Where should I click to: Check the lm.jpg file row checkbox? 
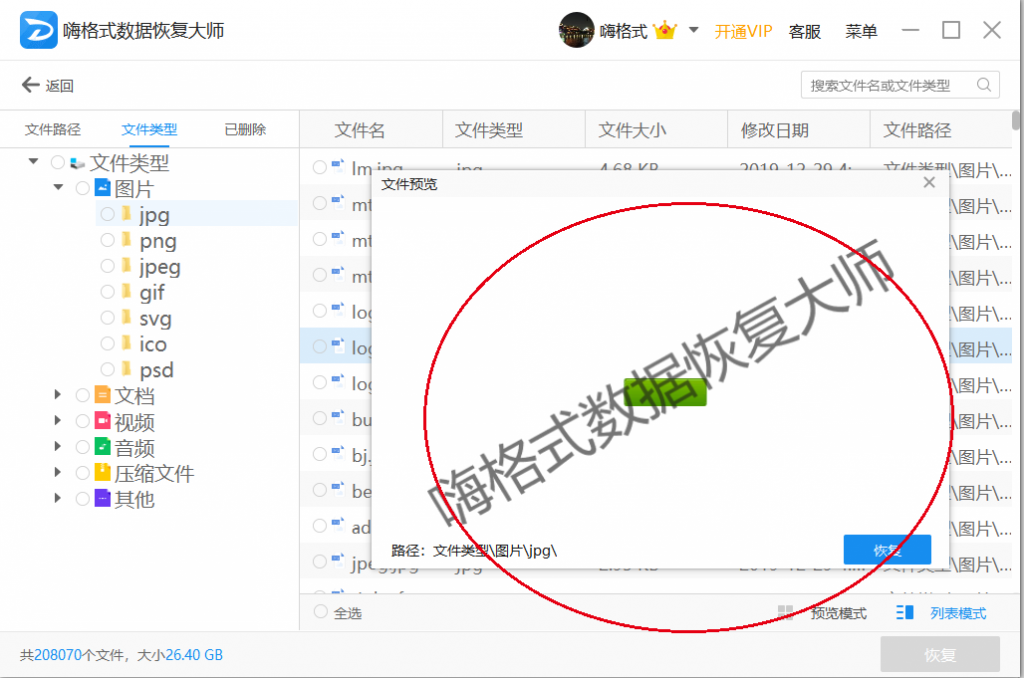point(319,167)
